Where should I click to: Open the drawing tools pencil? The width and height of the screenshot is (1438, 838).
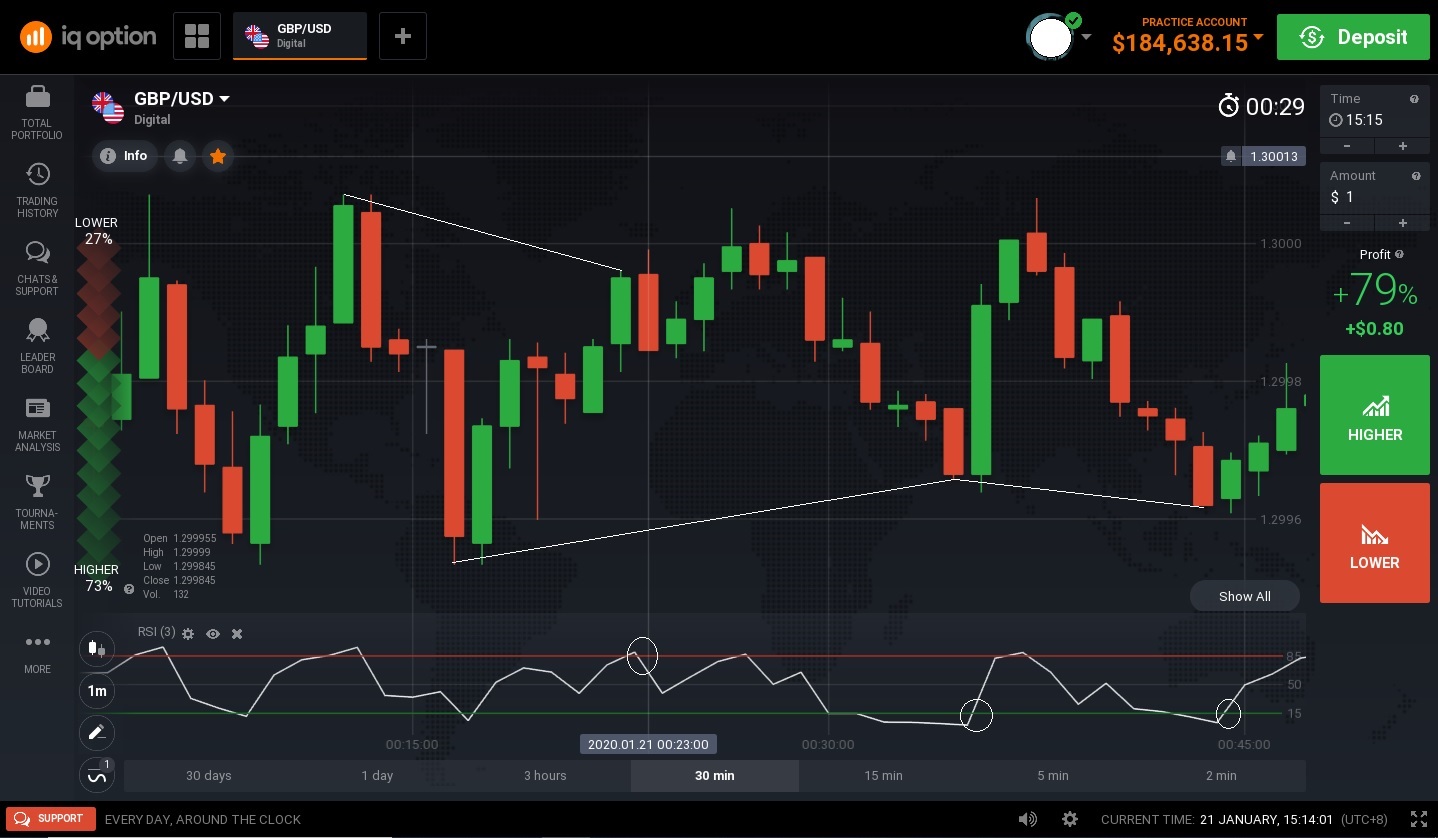[x=97, y=733]
